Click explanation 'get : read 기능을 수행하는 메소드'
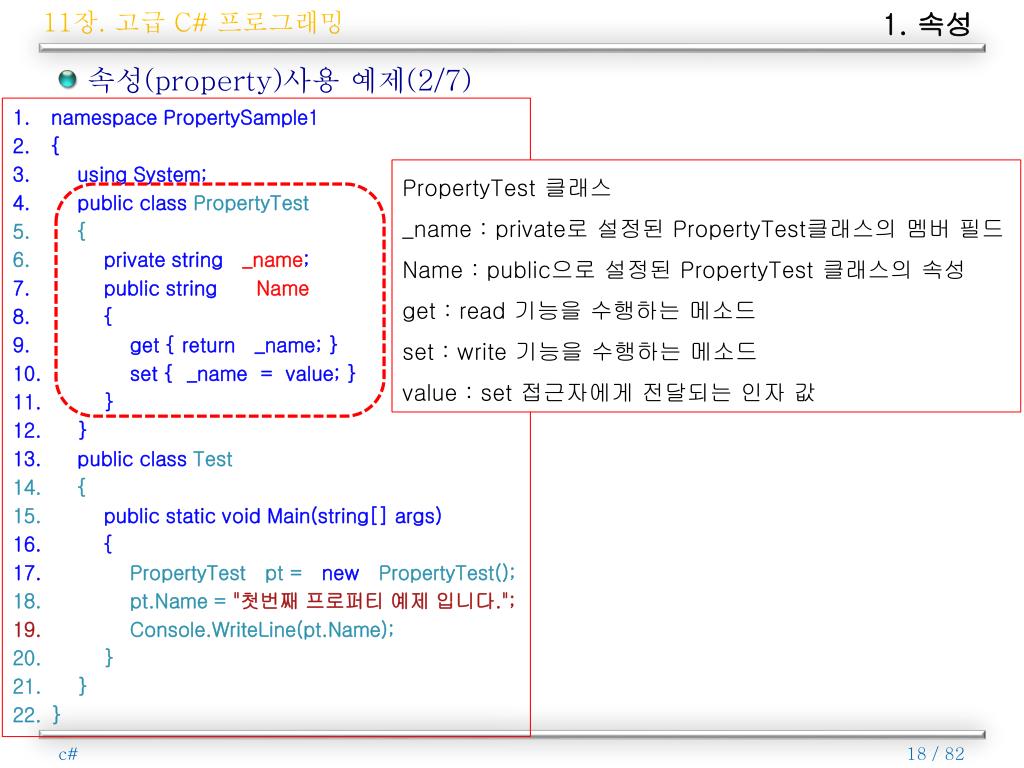Image resolution: width=1024 pixels, height=768 pixels. 579,311
